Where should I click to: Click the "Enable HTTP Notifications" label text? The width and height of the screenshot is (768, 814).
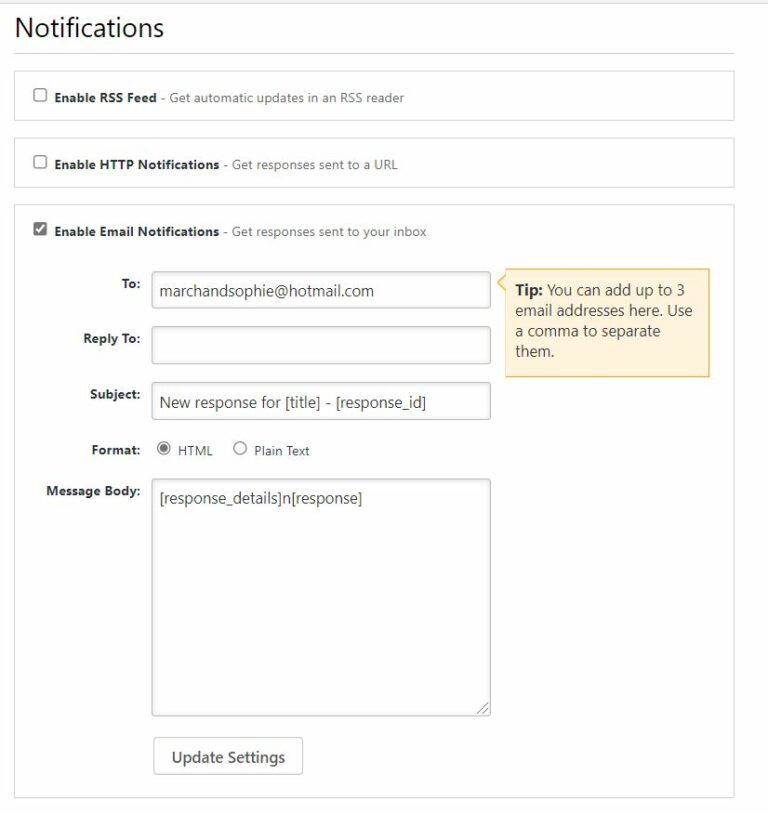pos(136,164)
